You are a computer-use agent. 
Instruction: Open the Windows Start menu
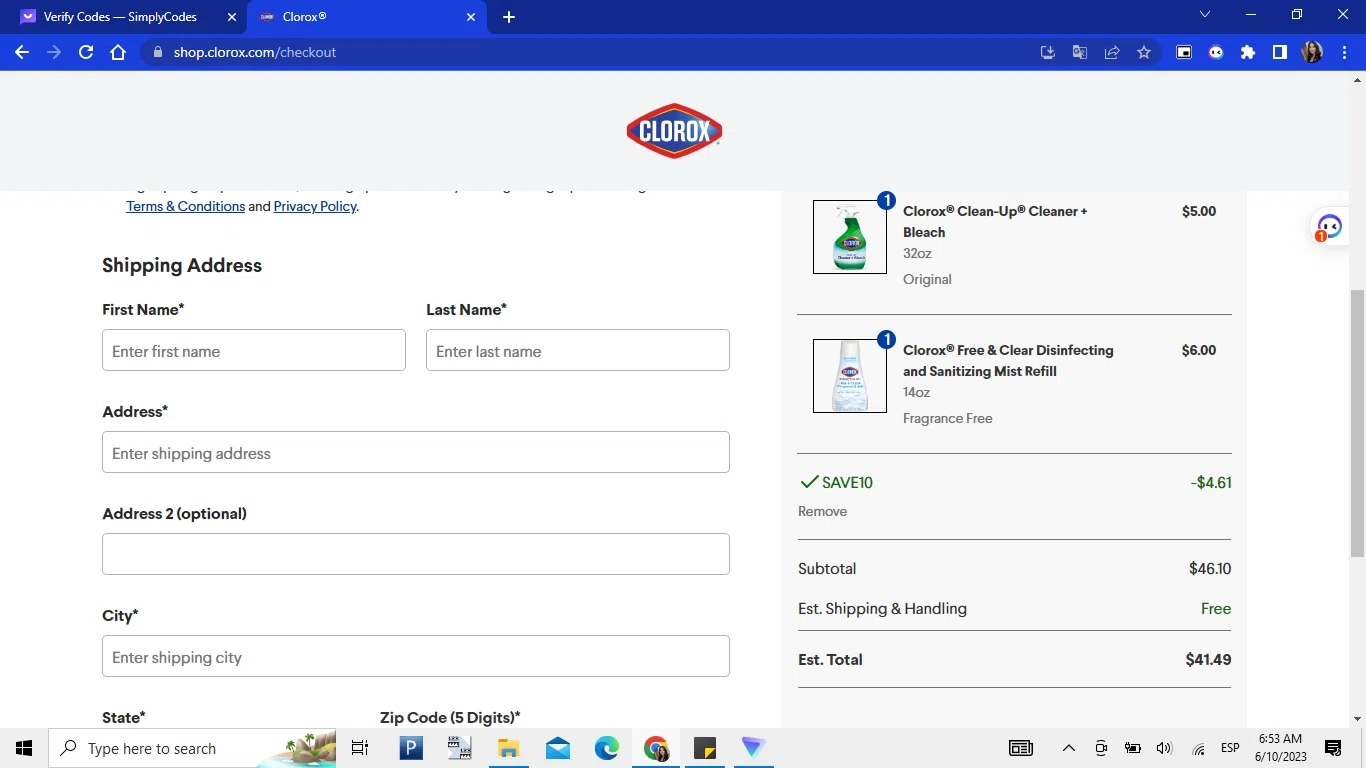tap(24, 748)
